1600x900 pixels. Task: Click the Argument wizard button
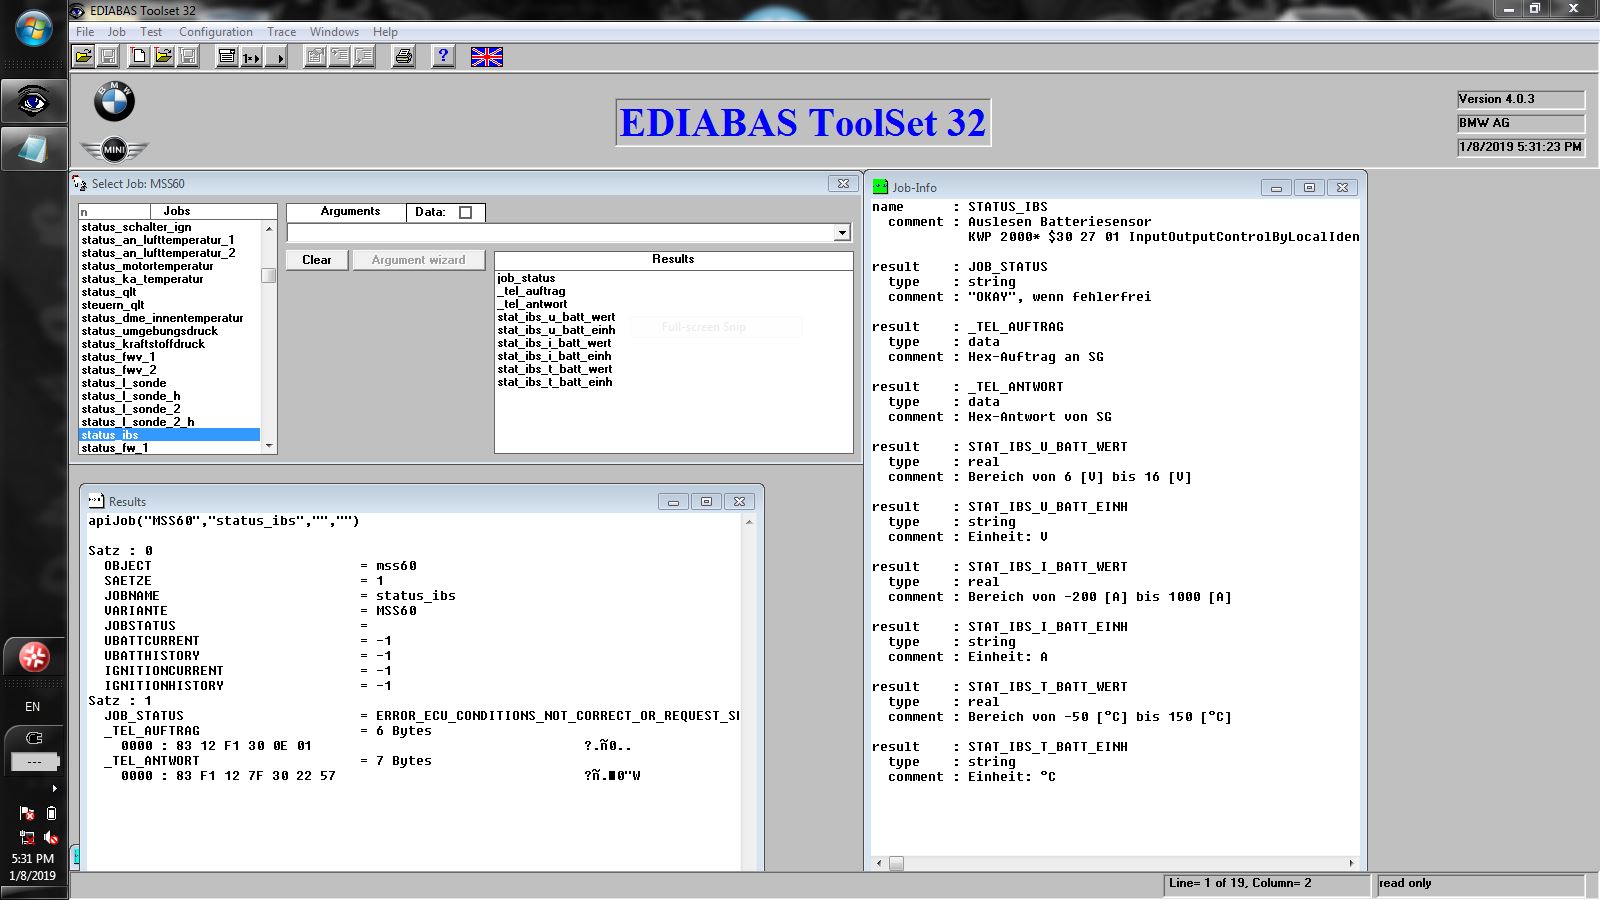(419, 260)
